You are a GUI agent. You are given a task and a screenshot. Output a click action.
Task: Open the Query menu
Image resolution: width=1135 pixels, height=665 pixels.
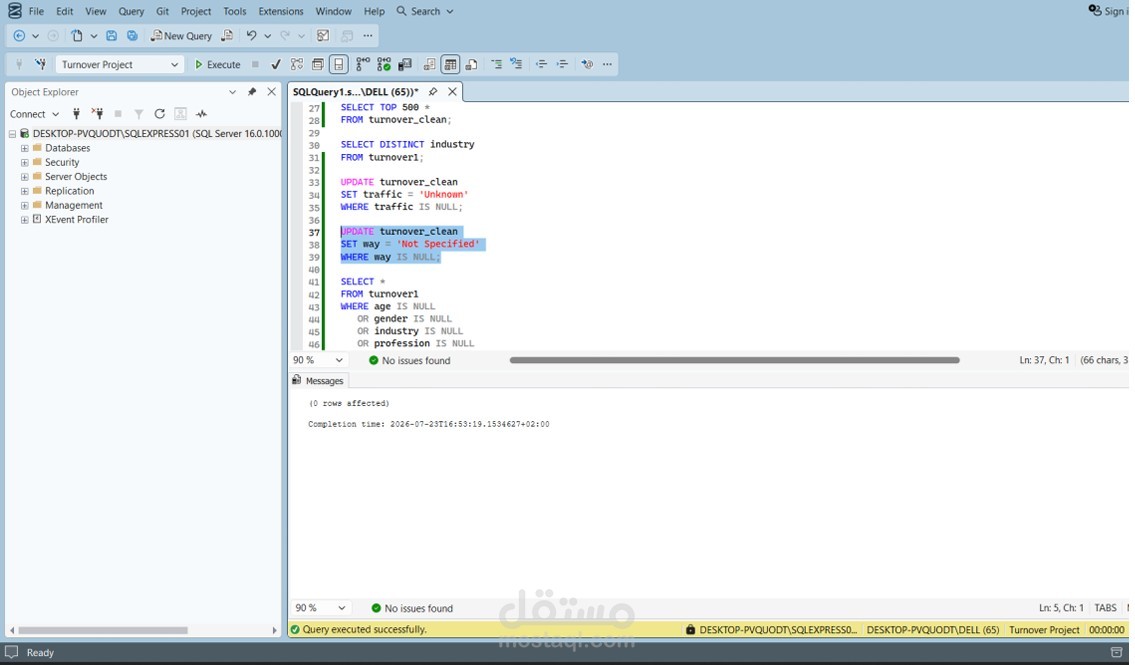coord(131,12)
